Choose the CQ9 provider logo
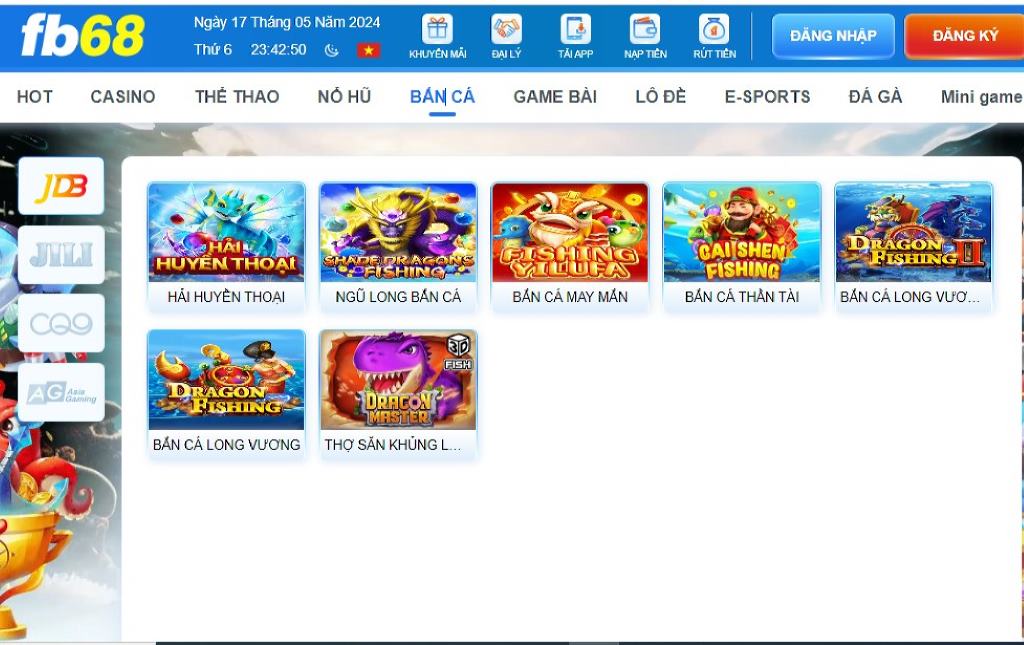Viewport: 1024px width, 645px height. click(61, 323)
